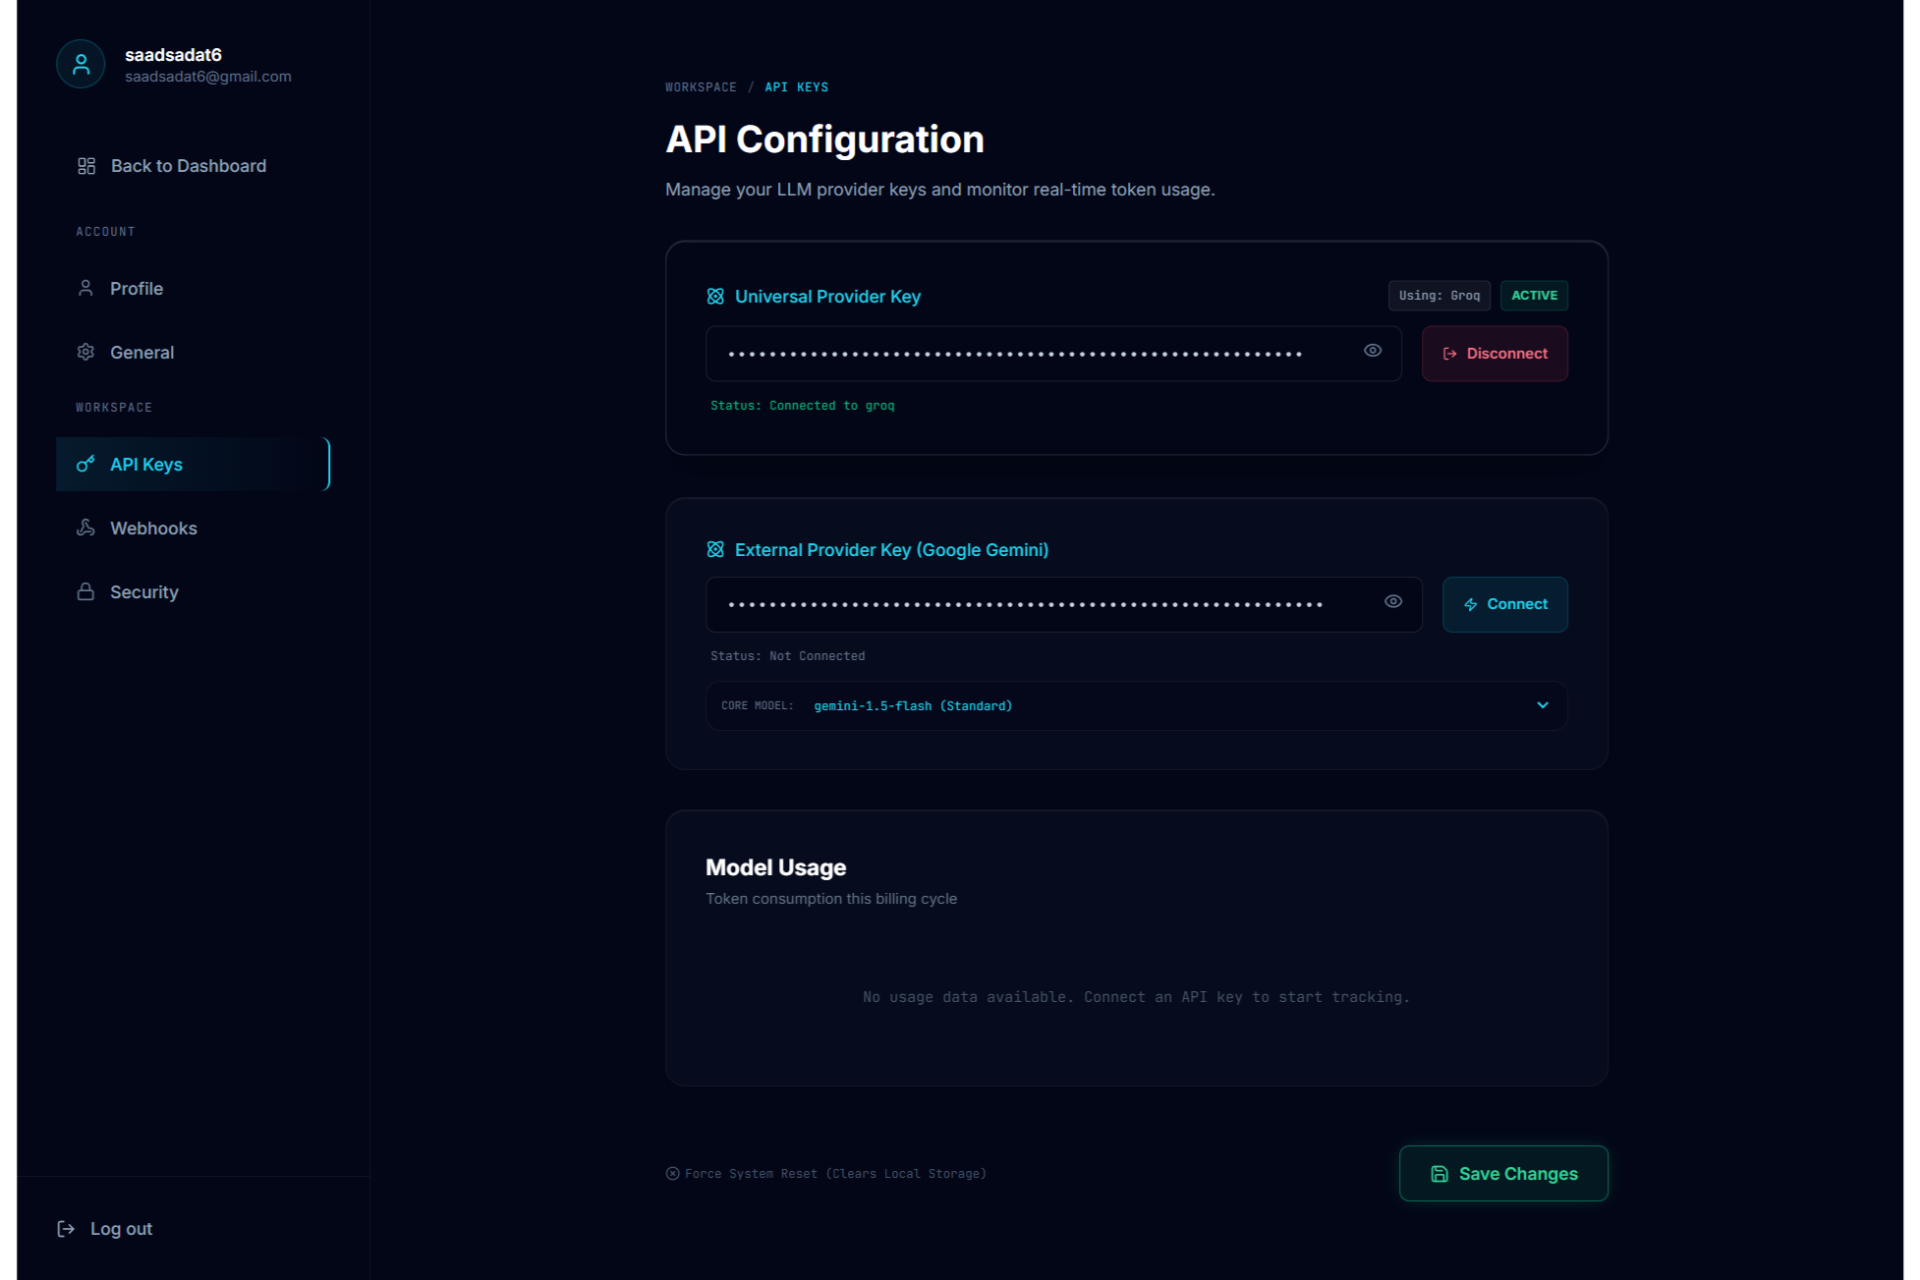Connect the Google Gemini key
Viewport: 1920px width, 1280px height.
(1504, 604)
